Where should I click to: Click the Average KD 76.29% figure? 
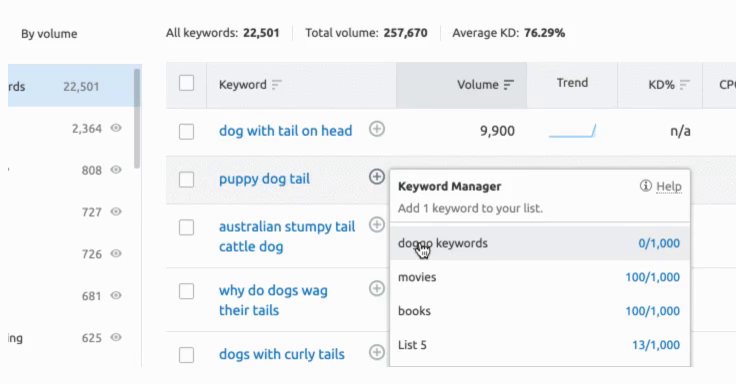point(544,33)
